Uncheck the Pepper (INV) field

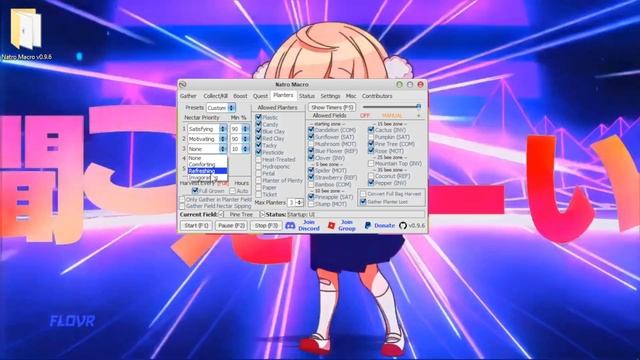[x=371, y=183]
